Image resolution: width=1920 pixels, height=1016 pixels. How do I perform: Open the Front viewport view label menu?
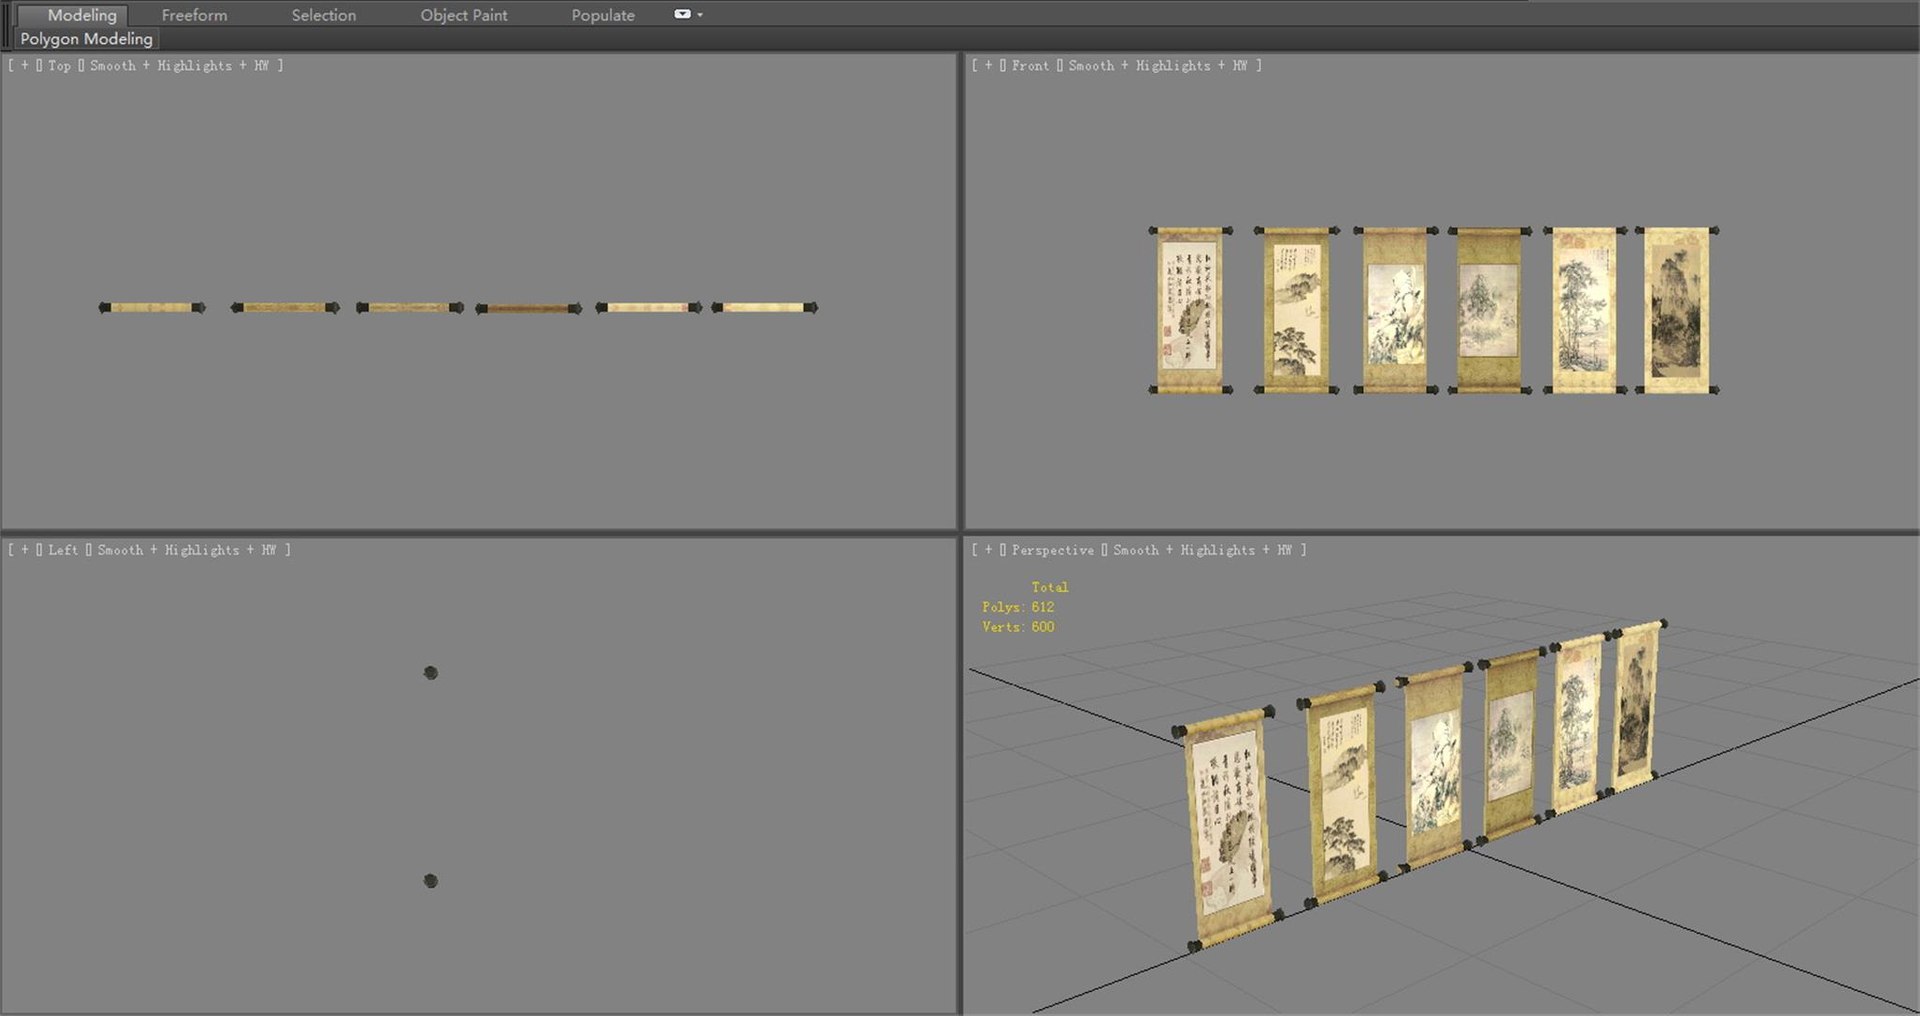coord(1030,65)
